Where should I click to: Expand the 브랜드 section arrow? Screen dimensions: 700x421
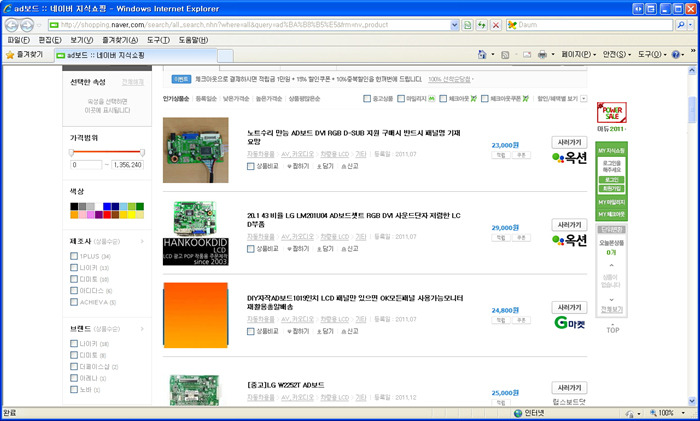[142, 329]
